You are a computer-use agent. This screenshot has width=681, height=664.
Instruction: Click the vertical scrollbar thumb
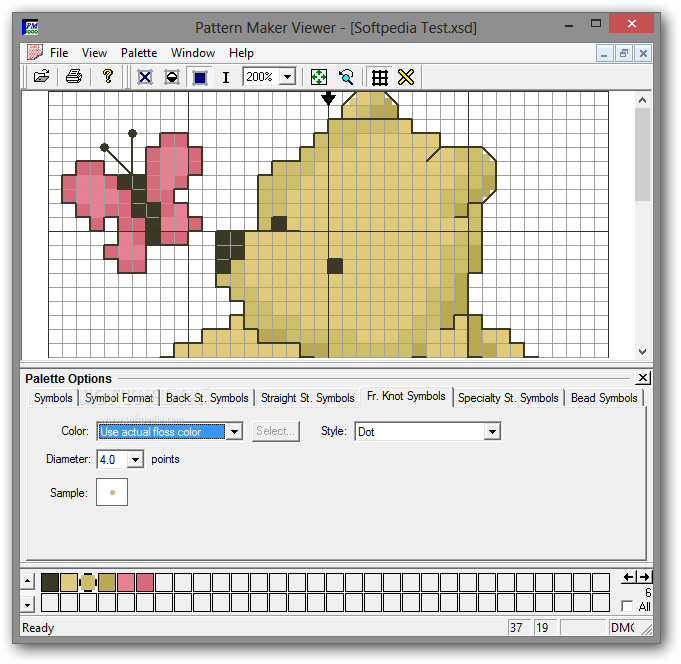pyautogui.click(x=642, y=154)
